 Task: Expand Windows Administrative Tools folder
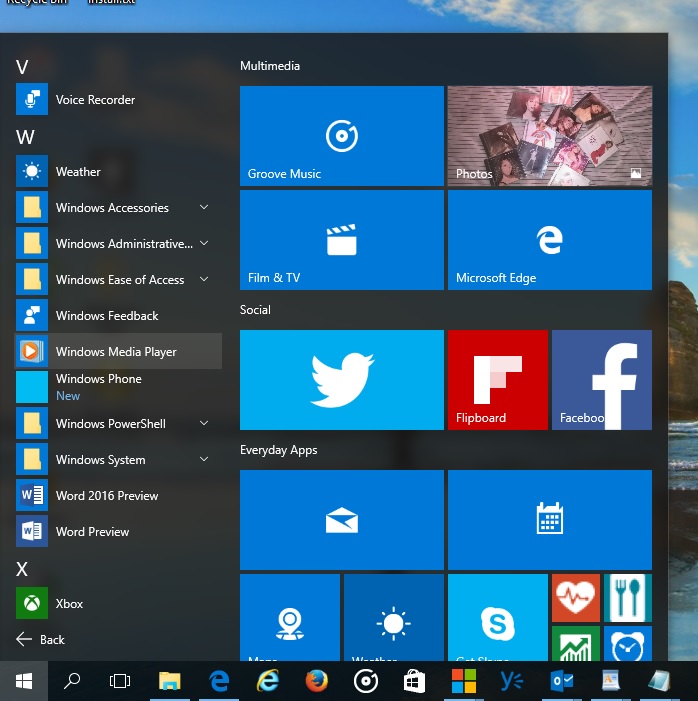coord(118,243)
